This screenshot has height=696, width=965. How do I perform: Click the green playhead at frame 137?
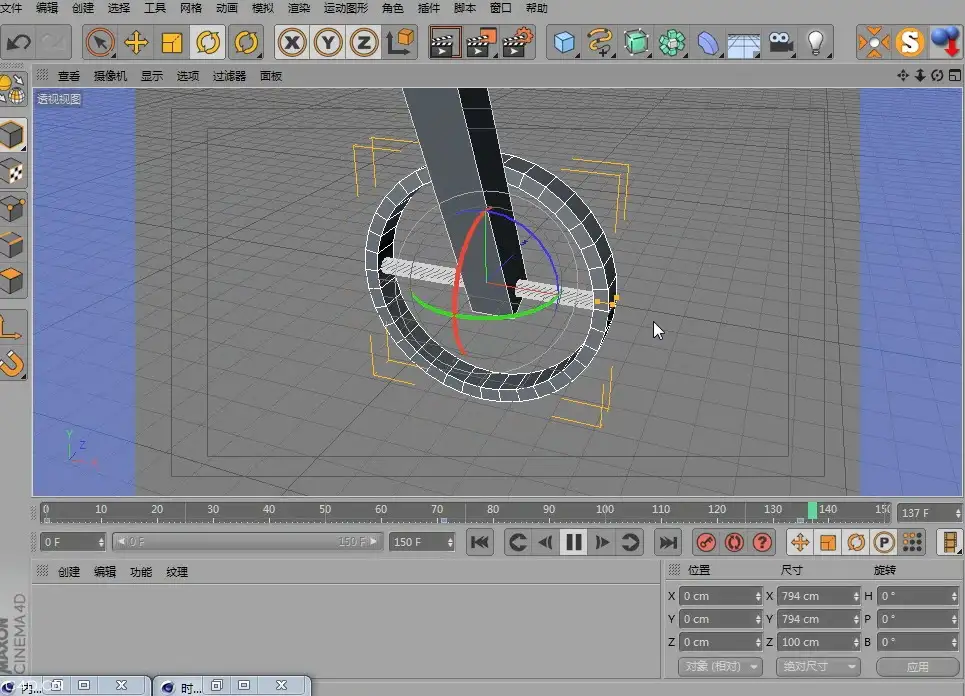pos(812,511)
